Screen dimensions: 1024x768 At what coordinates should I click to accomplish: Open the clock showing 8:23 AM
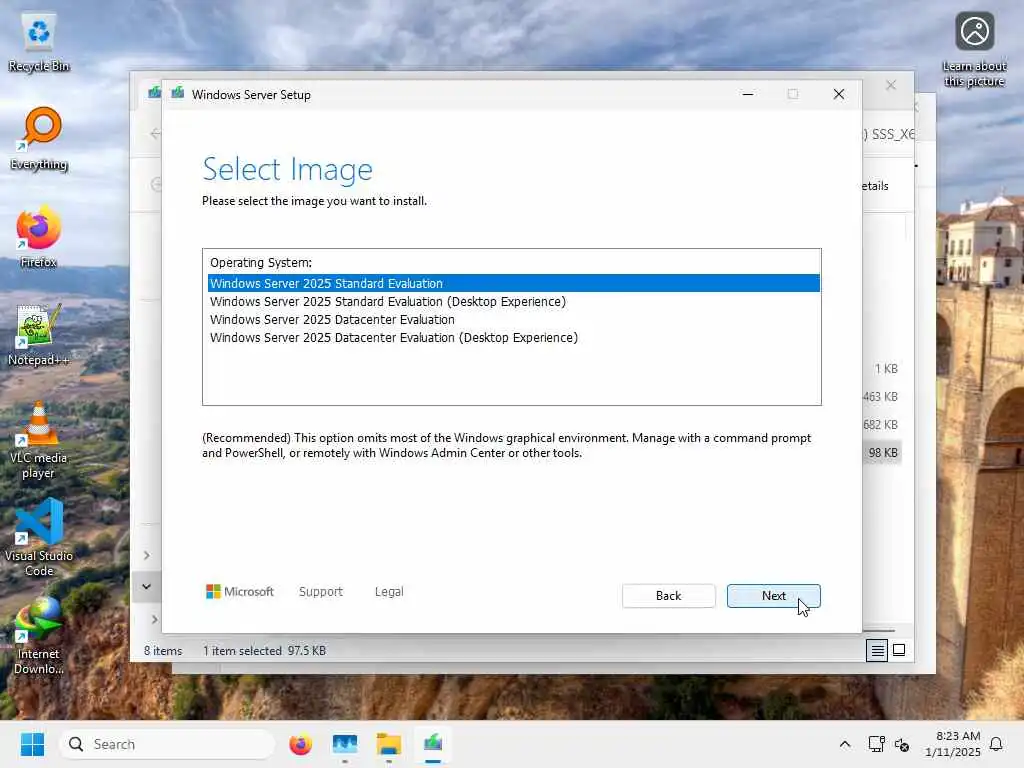[953, 744]
